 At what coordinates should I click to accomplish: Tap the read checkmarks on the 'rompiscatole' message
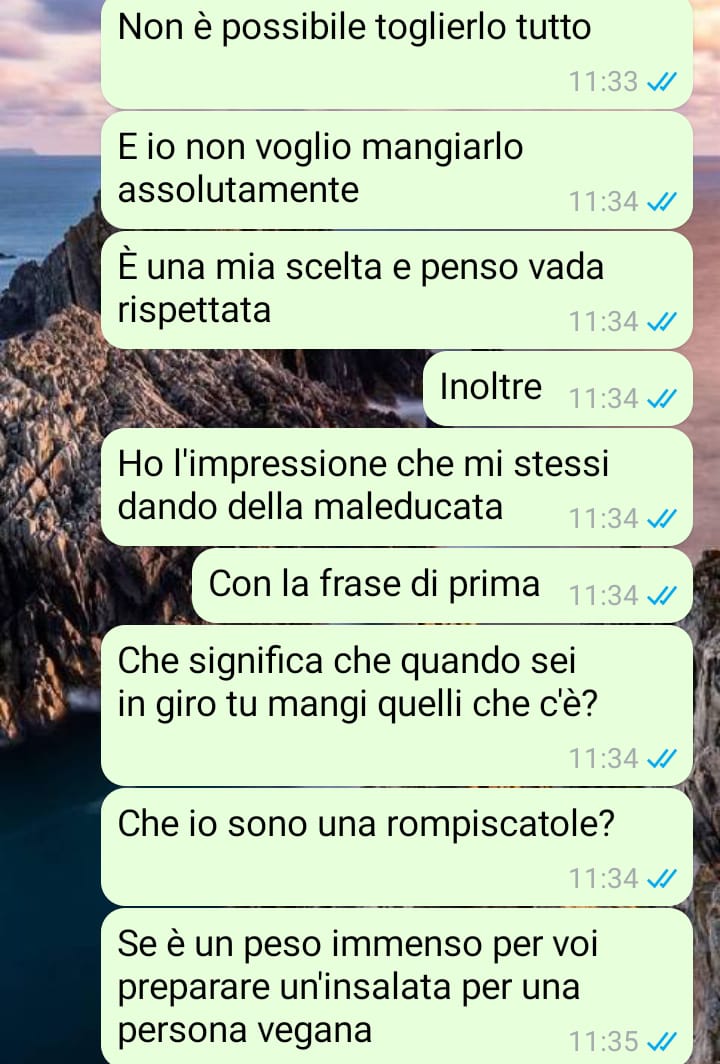(x=662, y=879)
